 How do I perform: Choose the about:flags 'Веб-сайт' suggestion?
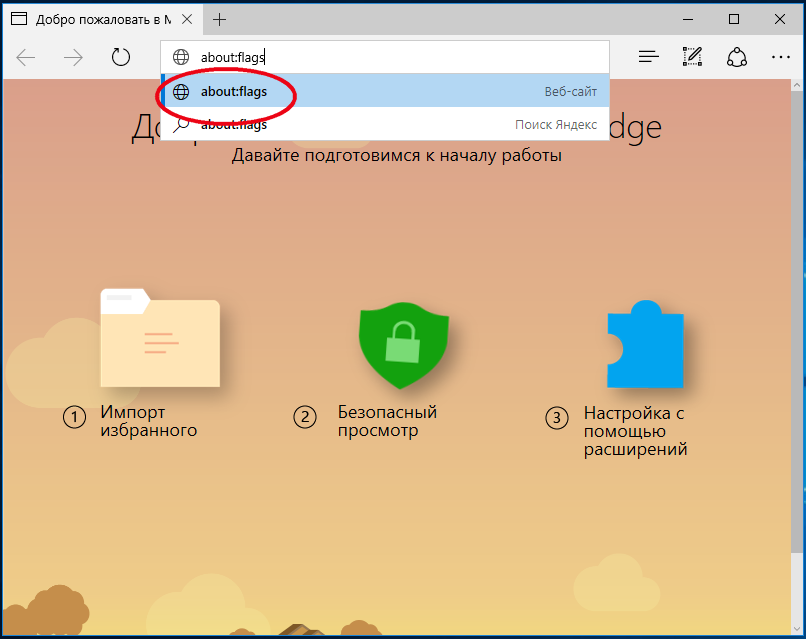pos(384,92)
